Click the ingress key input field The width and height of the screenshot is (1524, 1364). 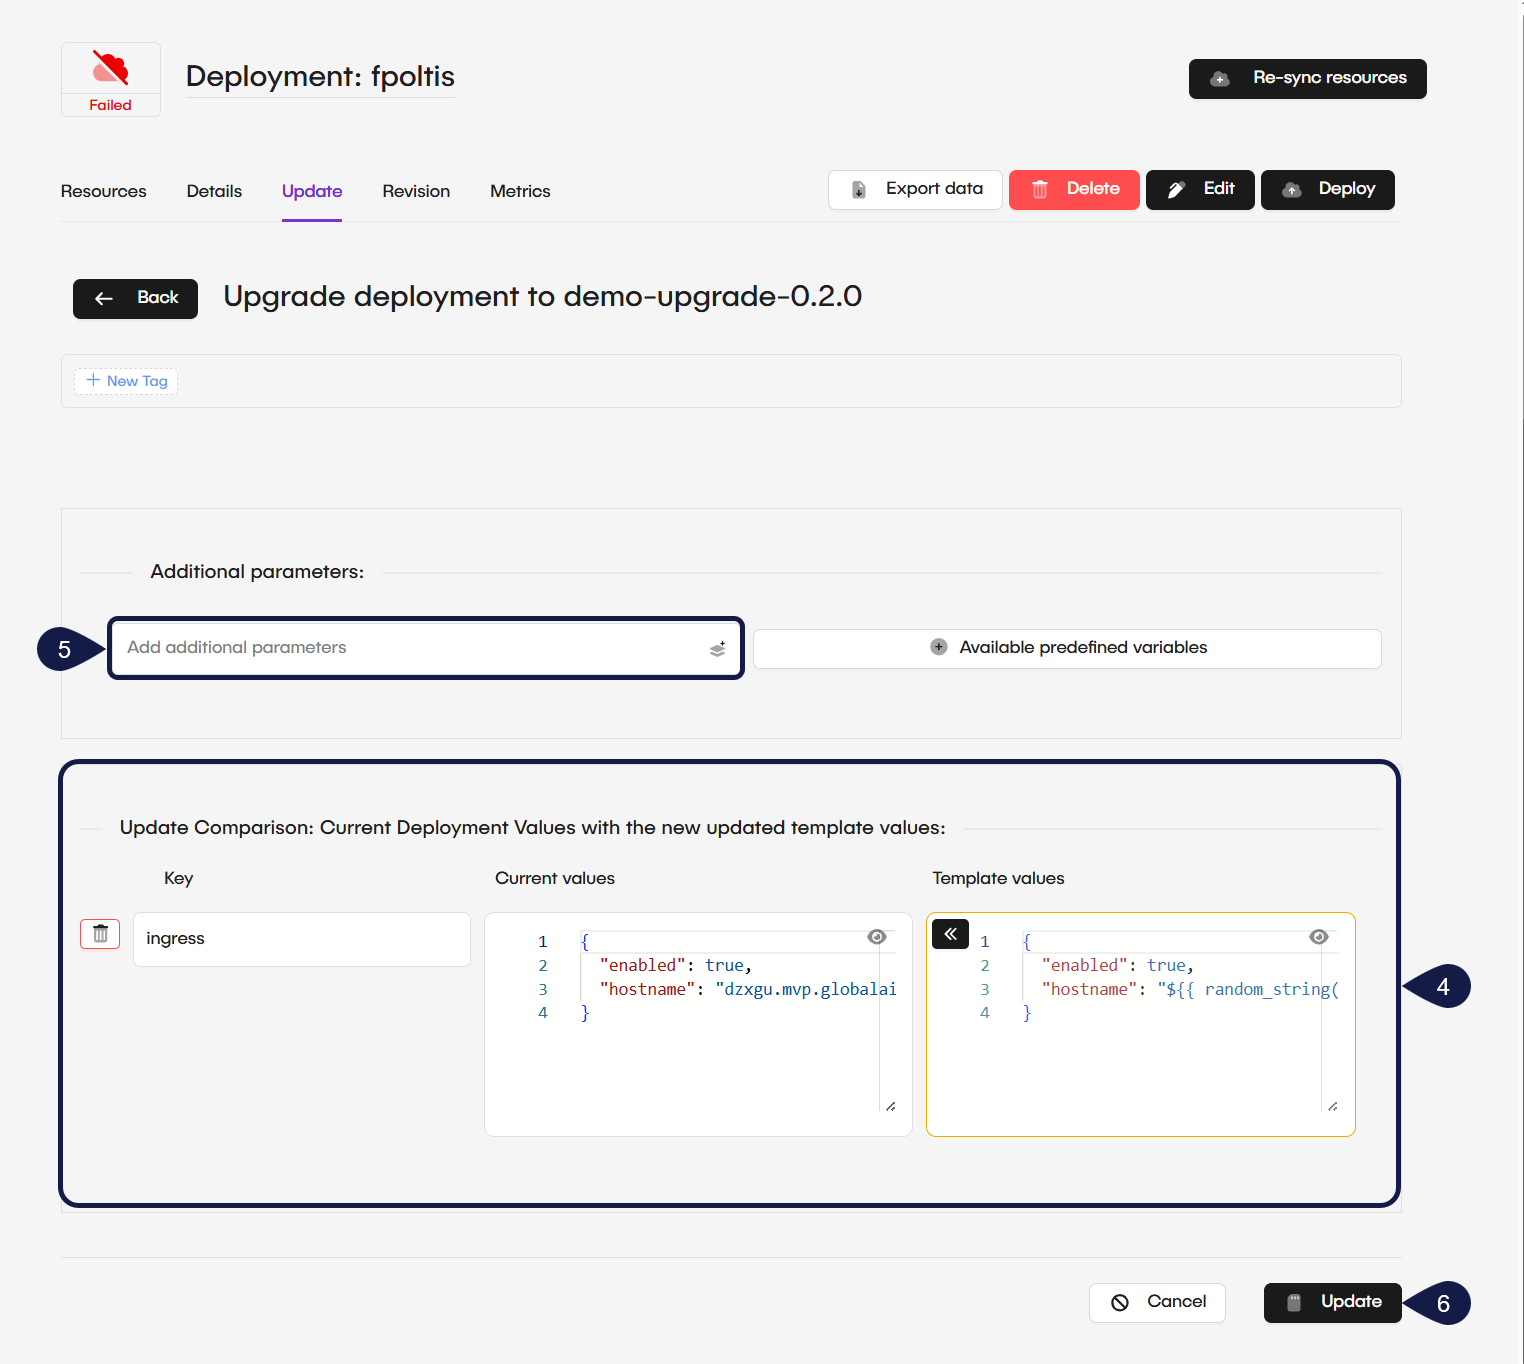(301, 939)
